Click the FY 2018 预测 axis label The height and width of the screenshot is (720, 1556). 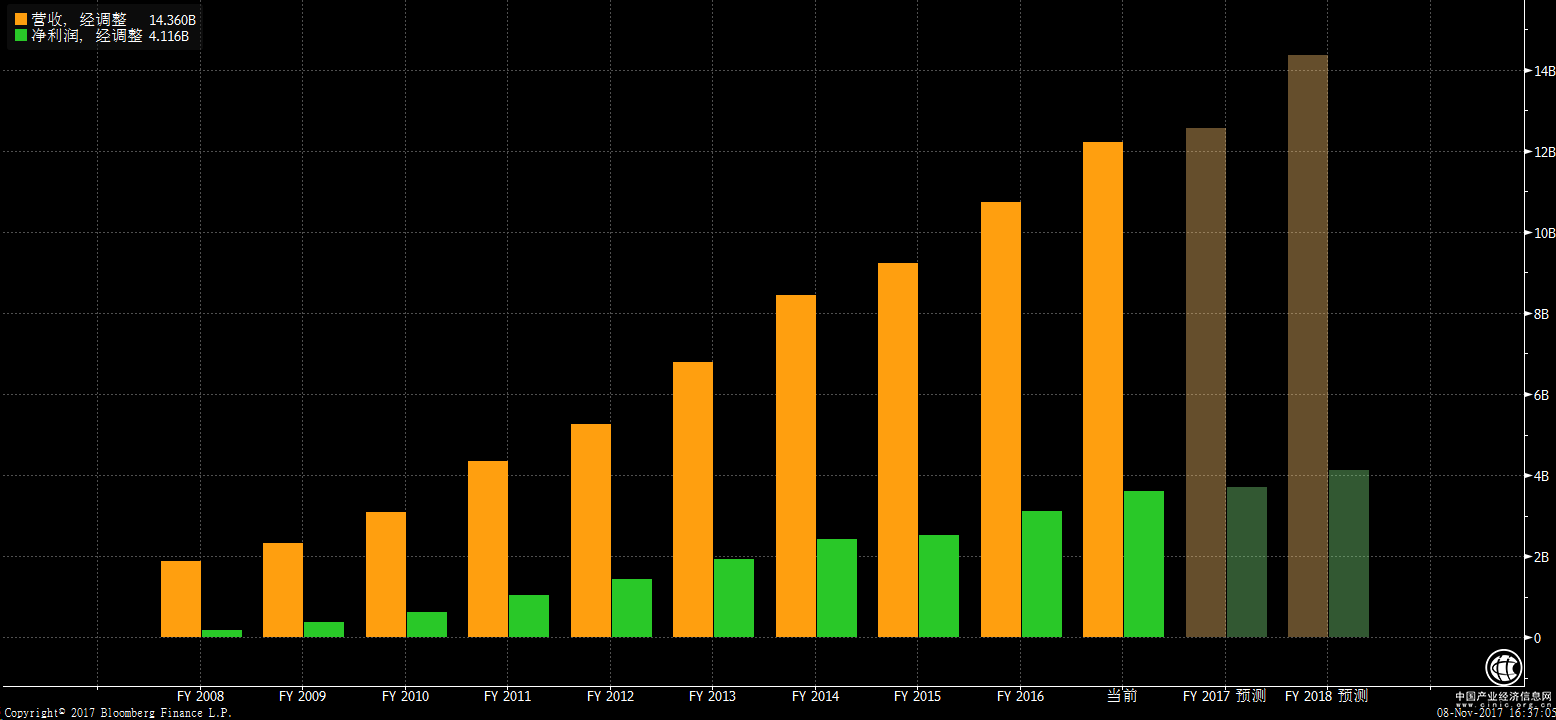click(x=1326, y=696)
